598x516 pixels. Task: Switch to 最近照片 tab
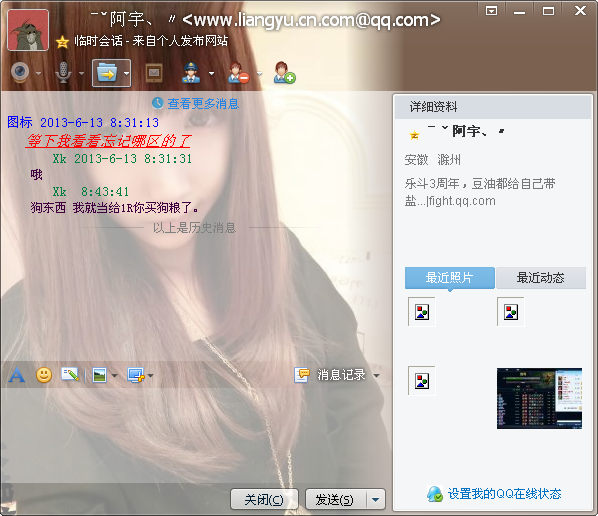click(450, 278)
